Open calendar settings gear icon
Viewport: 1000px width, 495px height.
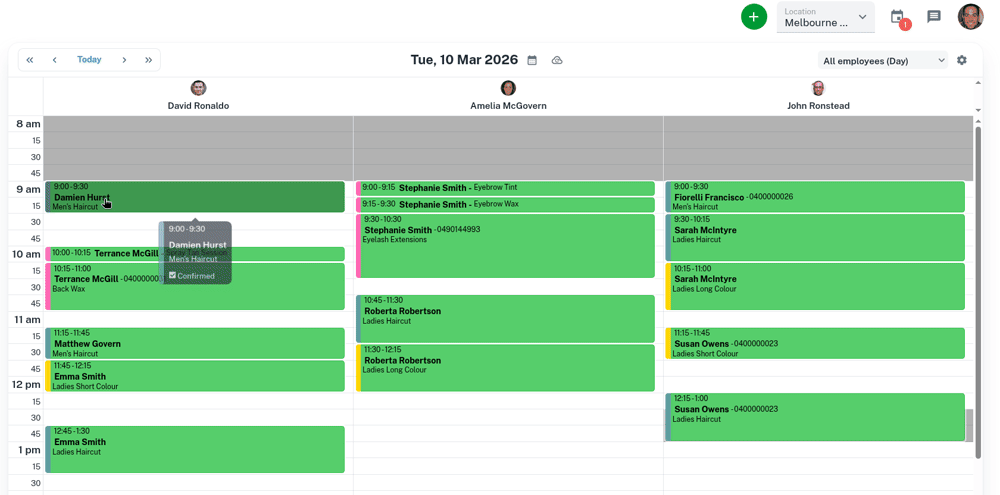pyautogui.click(x=962, y=60)
